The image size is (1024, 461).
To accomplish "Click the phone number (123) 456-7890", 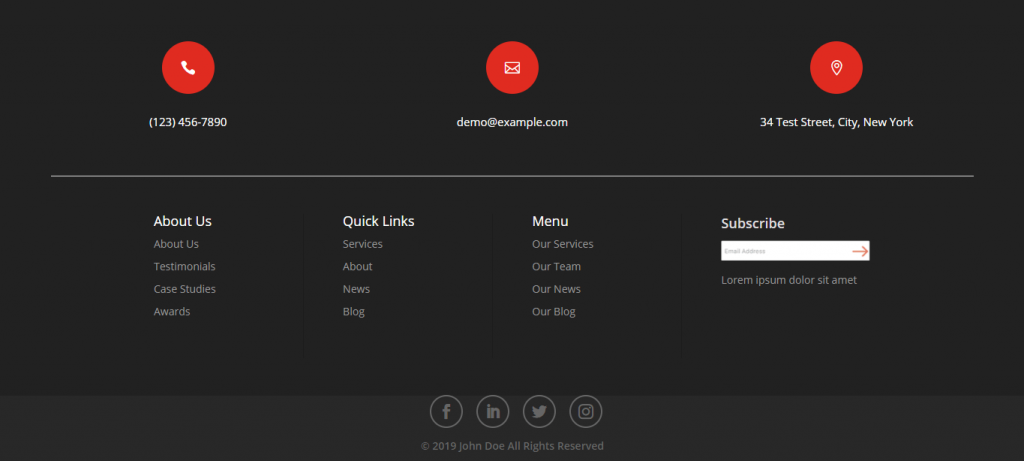I will click(188, 122).
